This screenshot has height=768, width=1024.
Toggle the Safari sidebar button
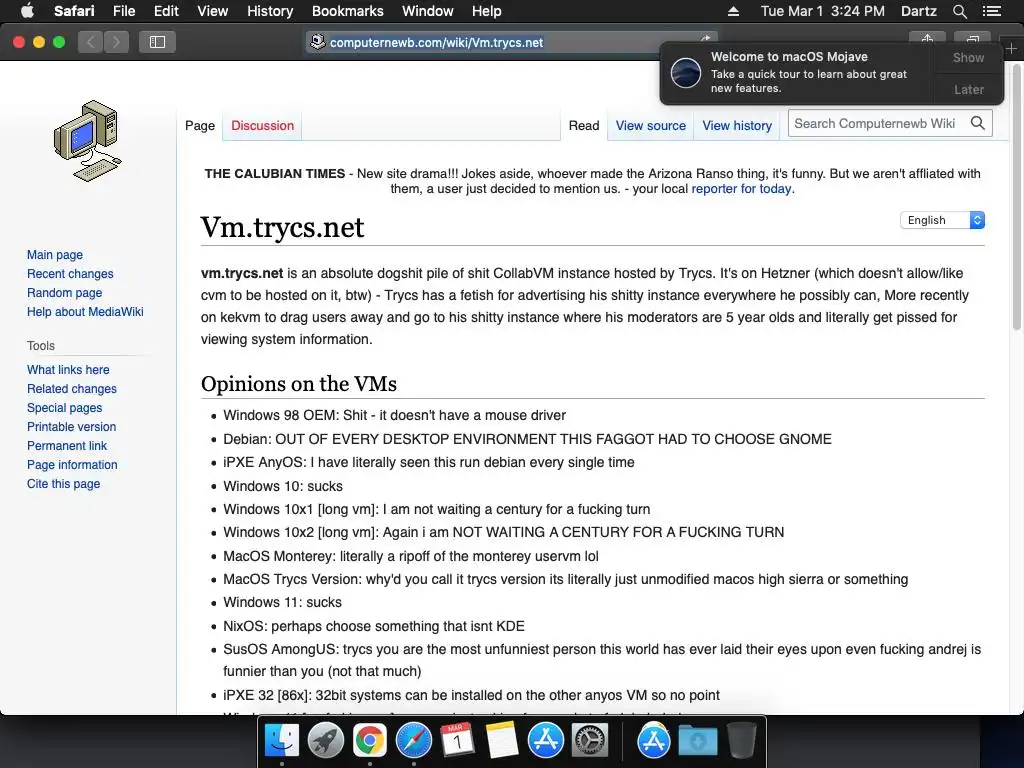tap(157, 42)
